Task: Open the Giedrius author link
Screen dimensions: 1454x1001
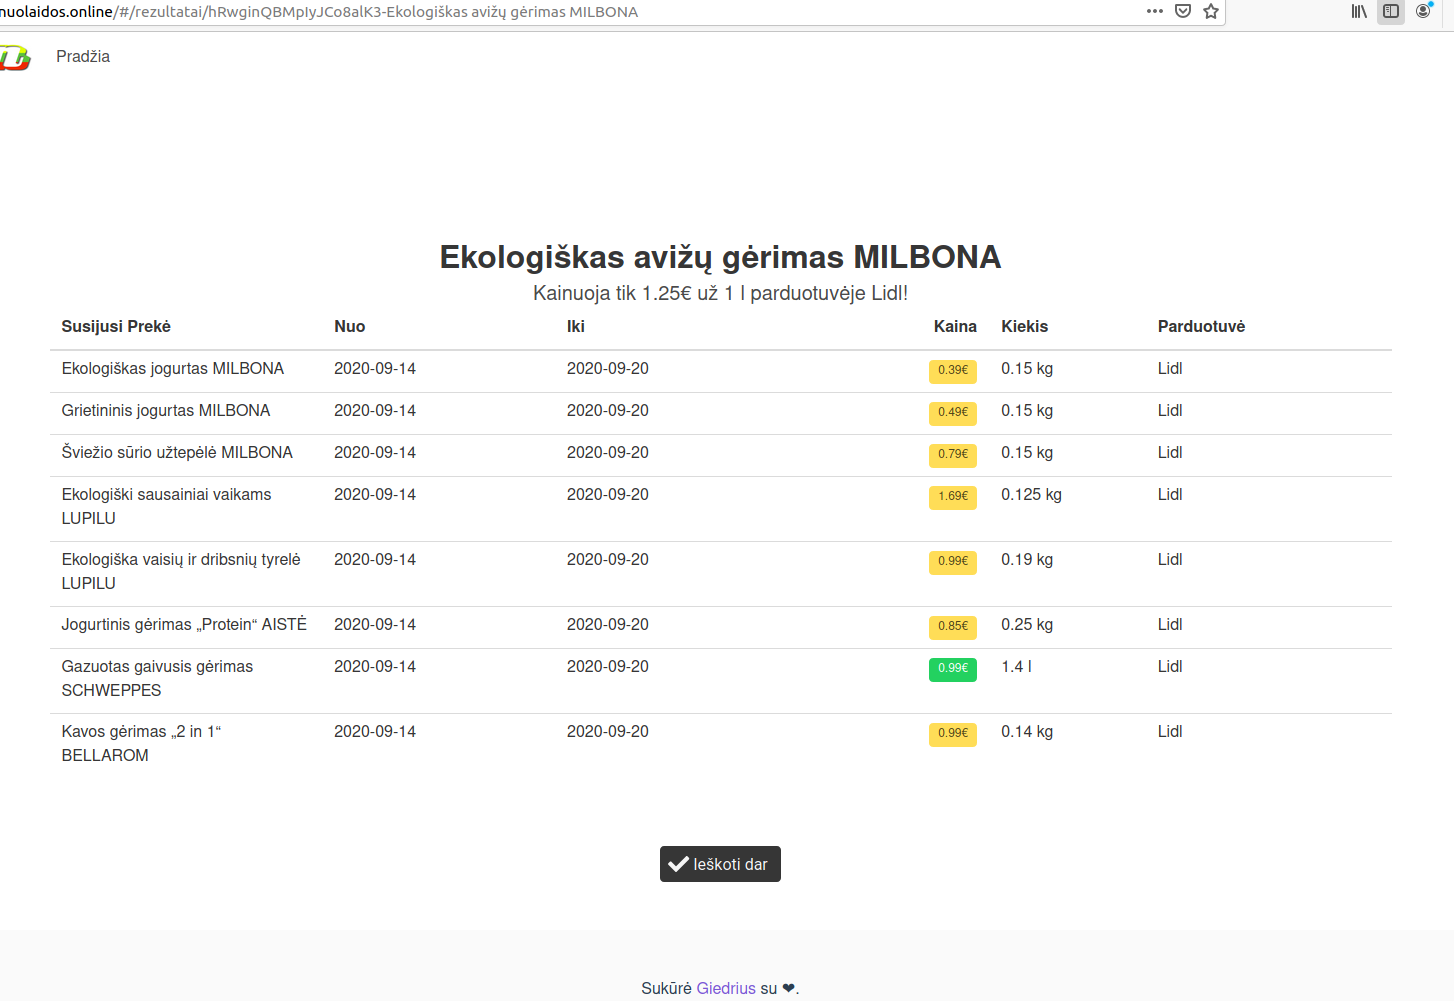Action: point(726,988)
